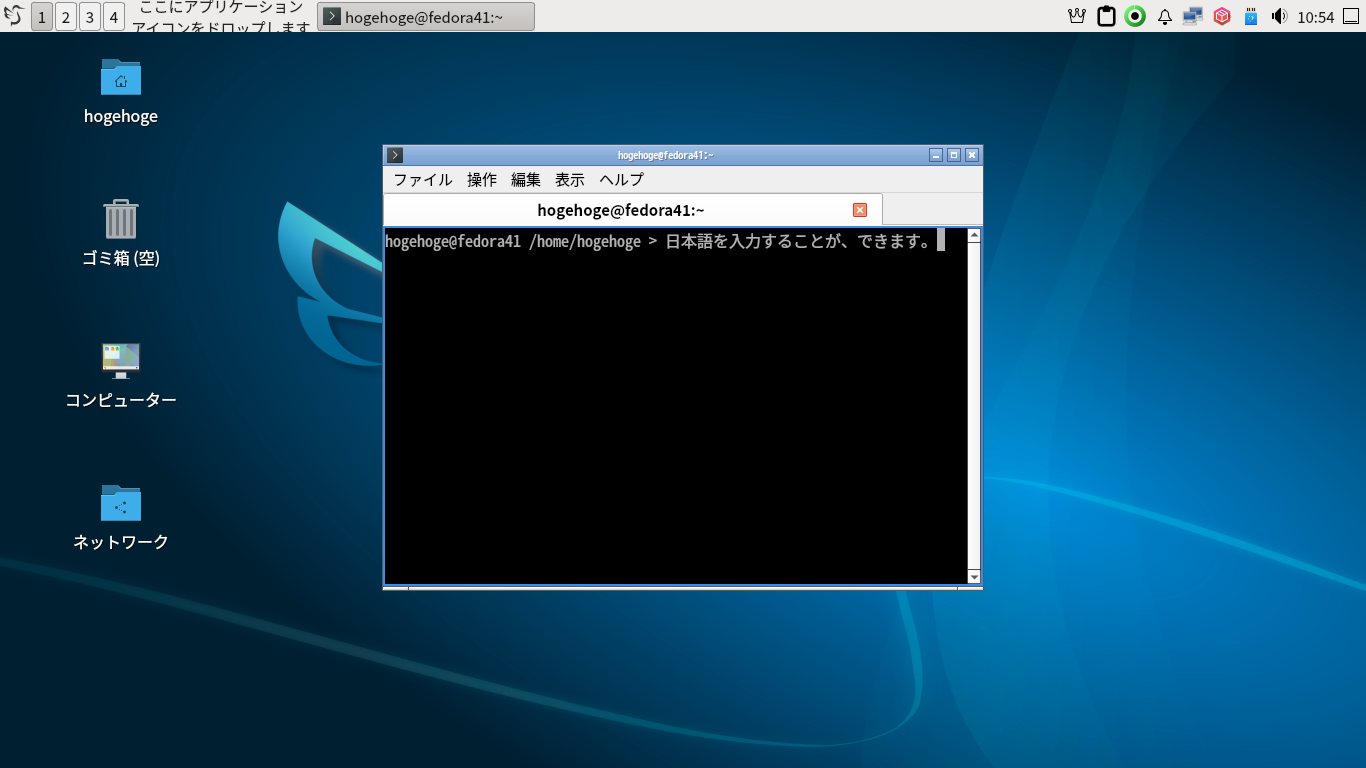Open the clipboard manager in the tray
1366x768 pixels.
coord(1105,16)
